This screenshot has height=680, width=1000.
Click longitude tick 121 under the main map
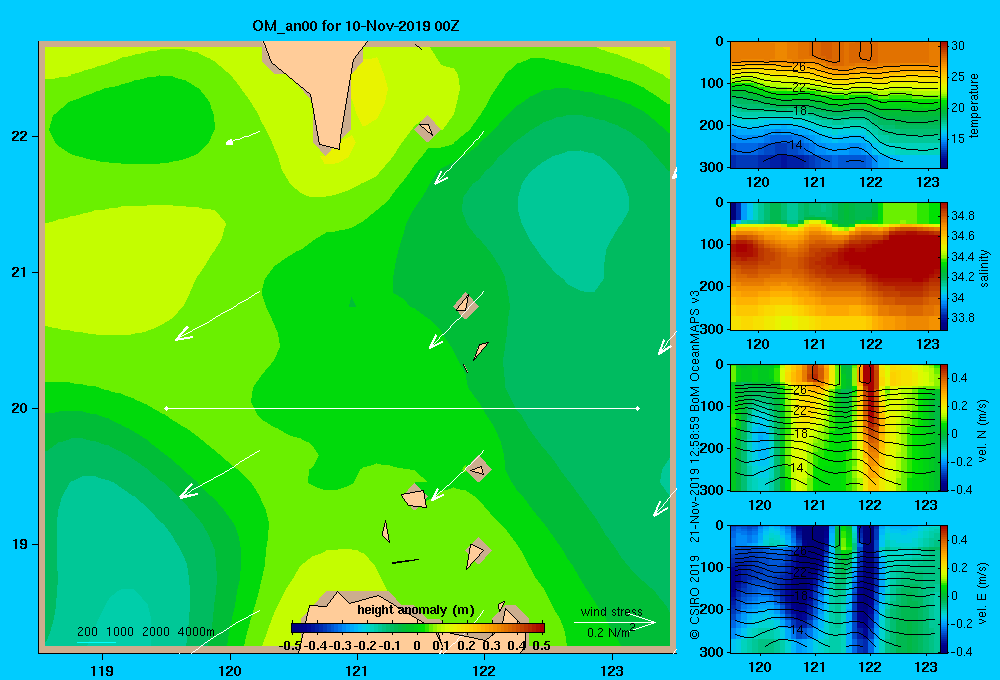click(357, 670)
